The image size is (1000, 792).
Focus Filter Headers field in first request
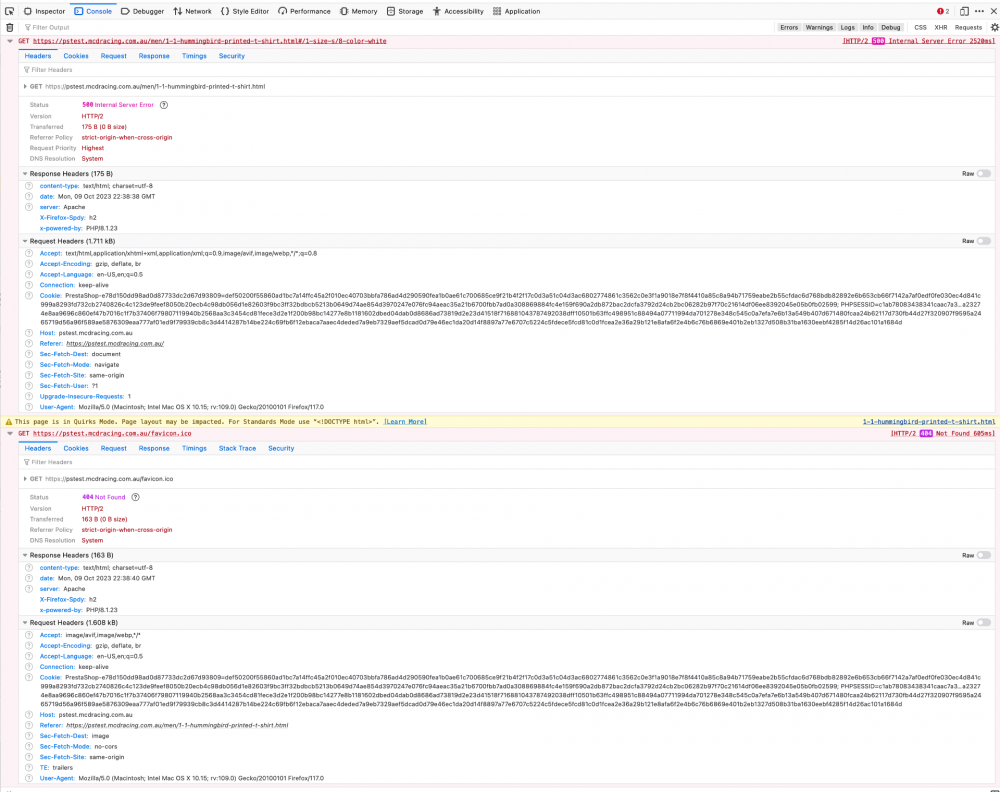(507, 70)
